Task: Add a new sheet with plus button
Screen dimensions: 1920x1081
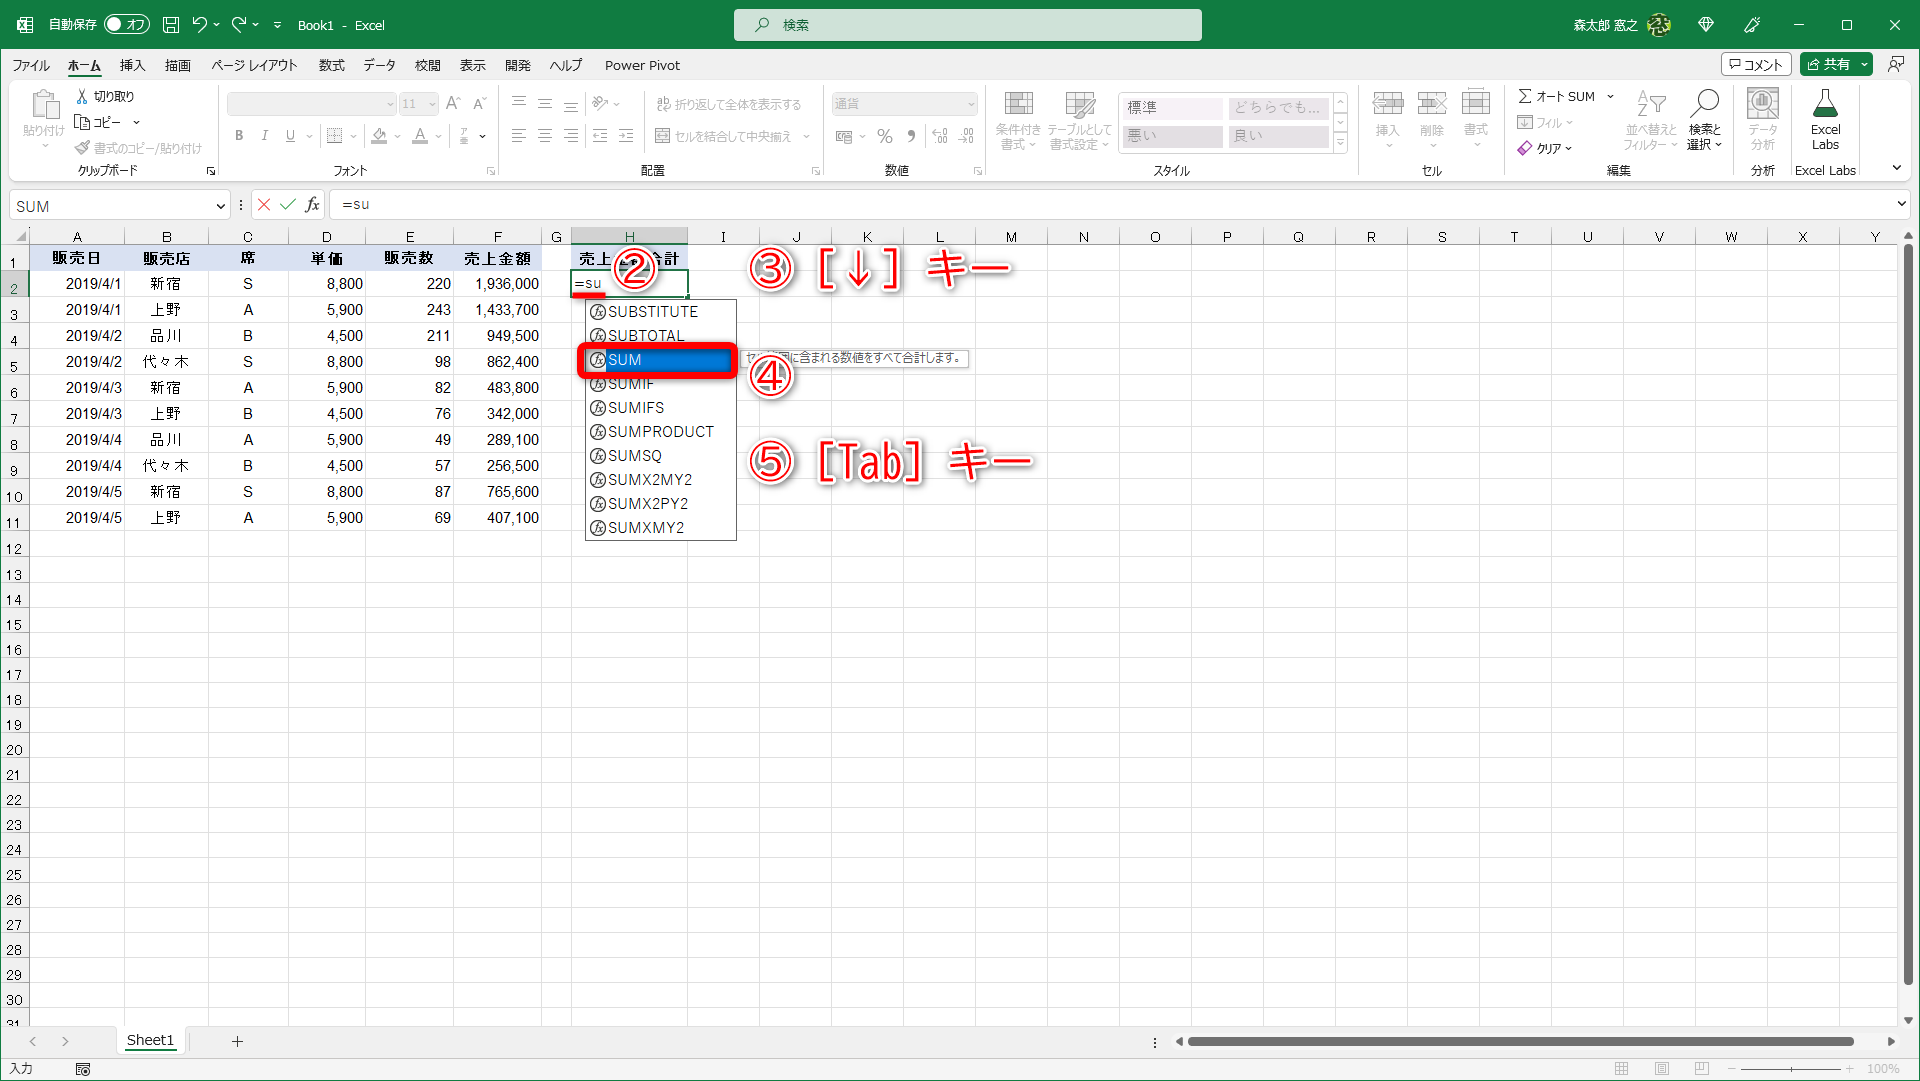Action: coord(237,1041)
